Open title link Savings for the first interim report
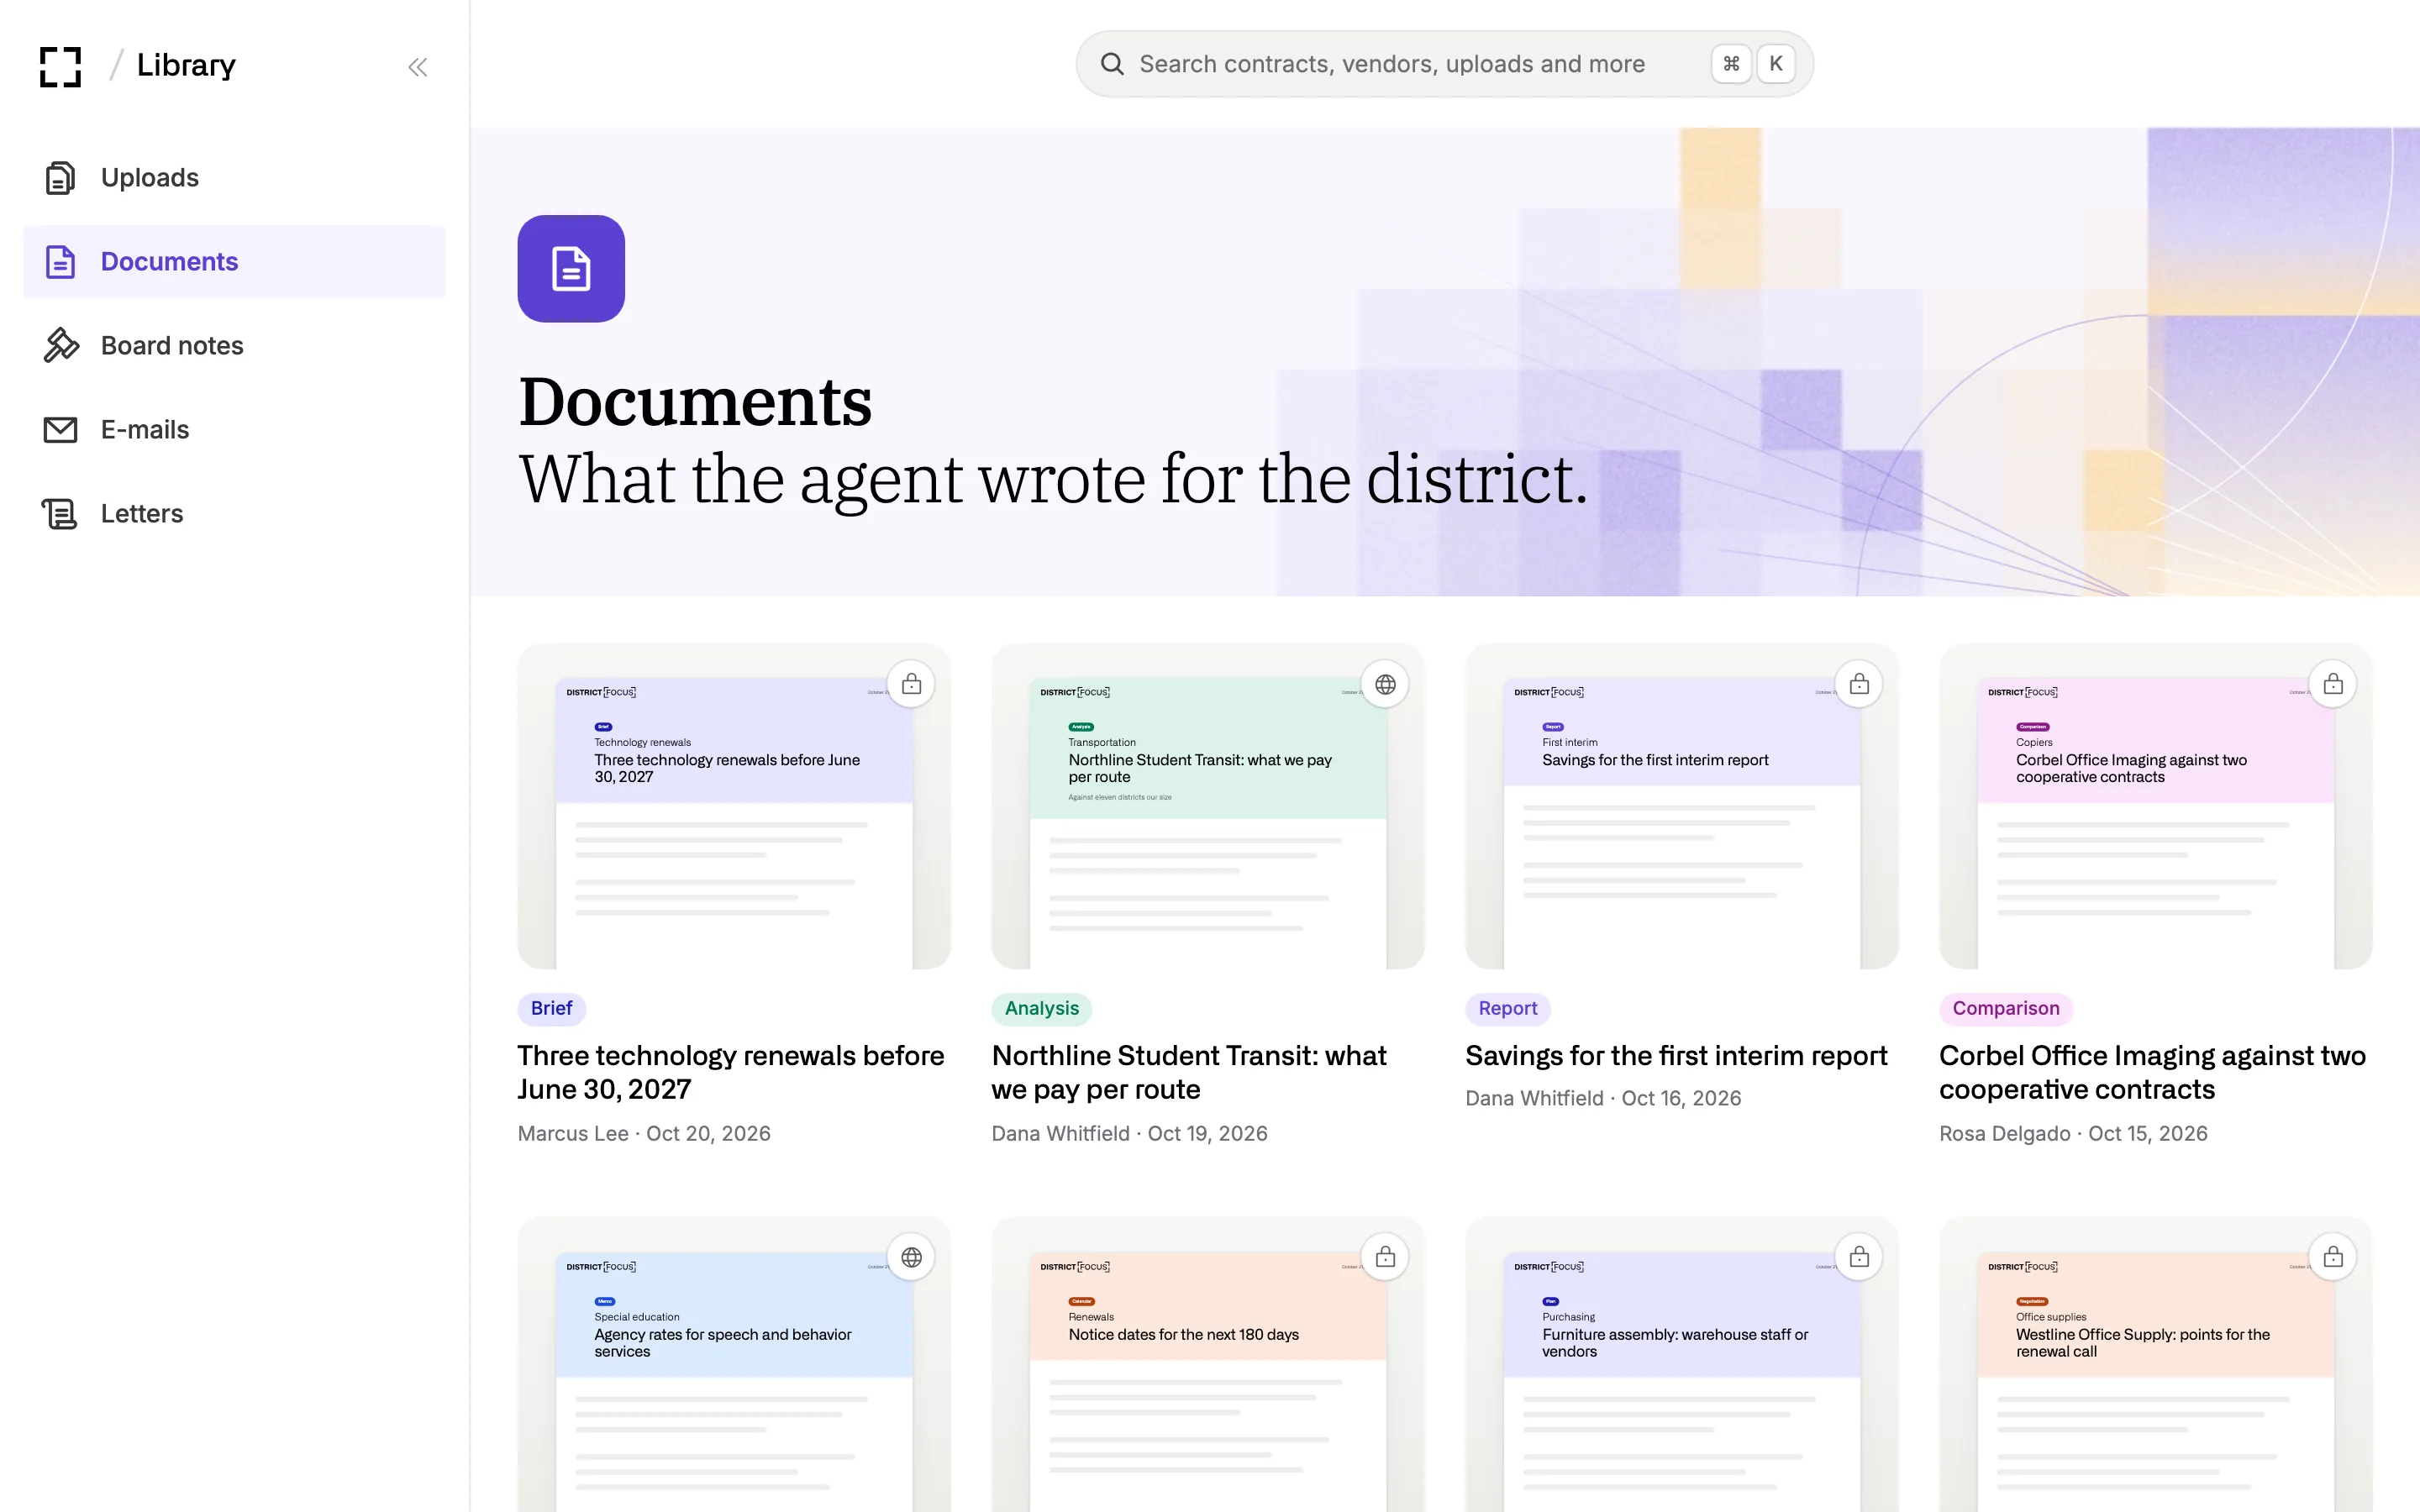This screenshot has height=1512, width=2420. [1676, 1056]
